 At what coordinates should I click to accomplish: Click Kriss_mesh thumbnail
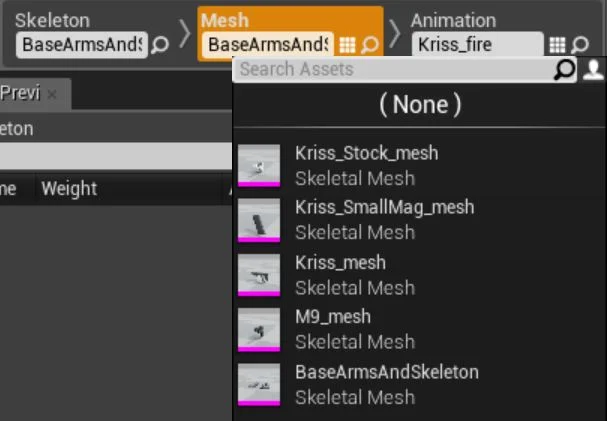coord(259,275)
